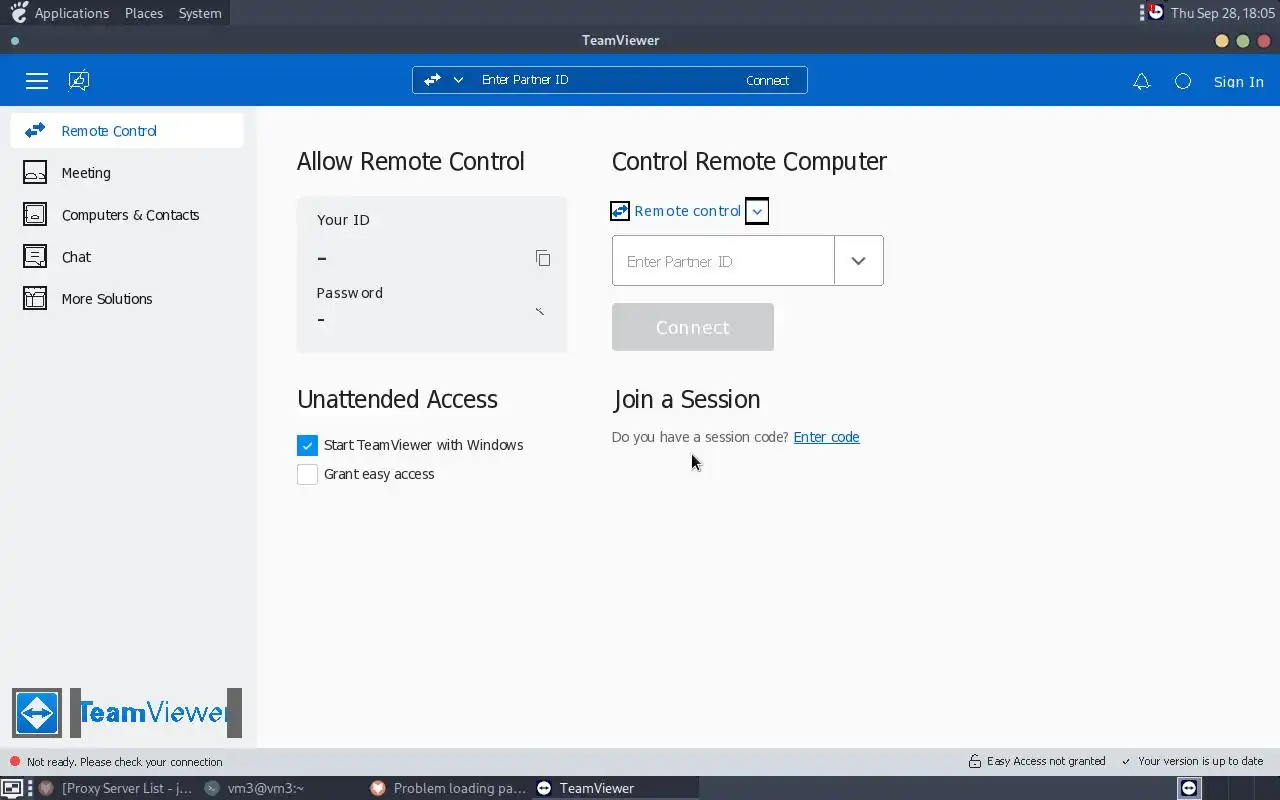Viewport: 1280px width, 800px height.
Task: Click the gray Connect button
Action: [693, 327]
